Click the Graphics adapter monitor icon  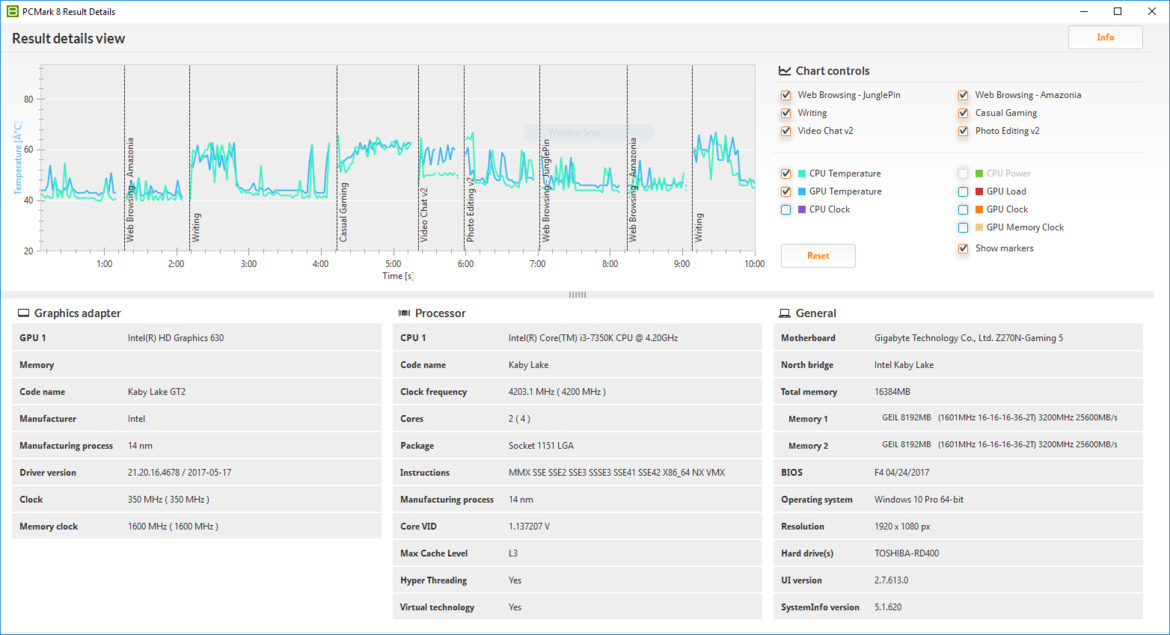click(x=23, y=313)
